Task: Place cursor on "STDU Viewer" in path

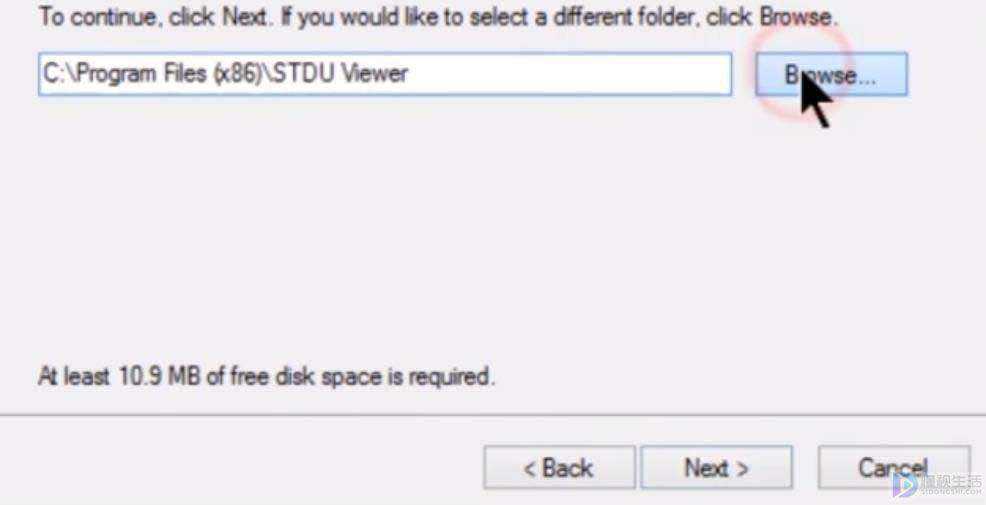Action: pyautogui.click(x=341, y=74)
